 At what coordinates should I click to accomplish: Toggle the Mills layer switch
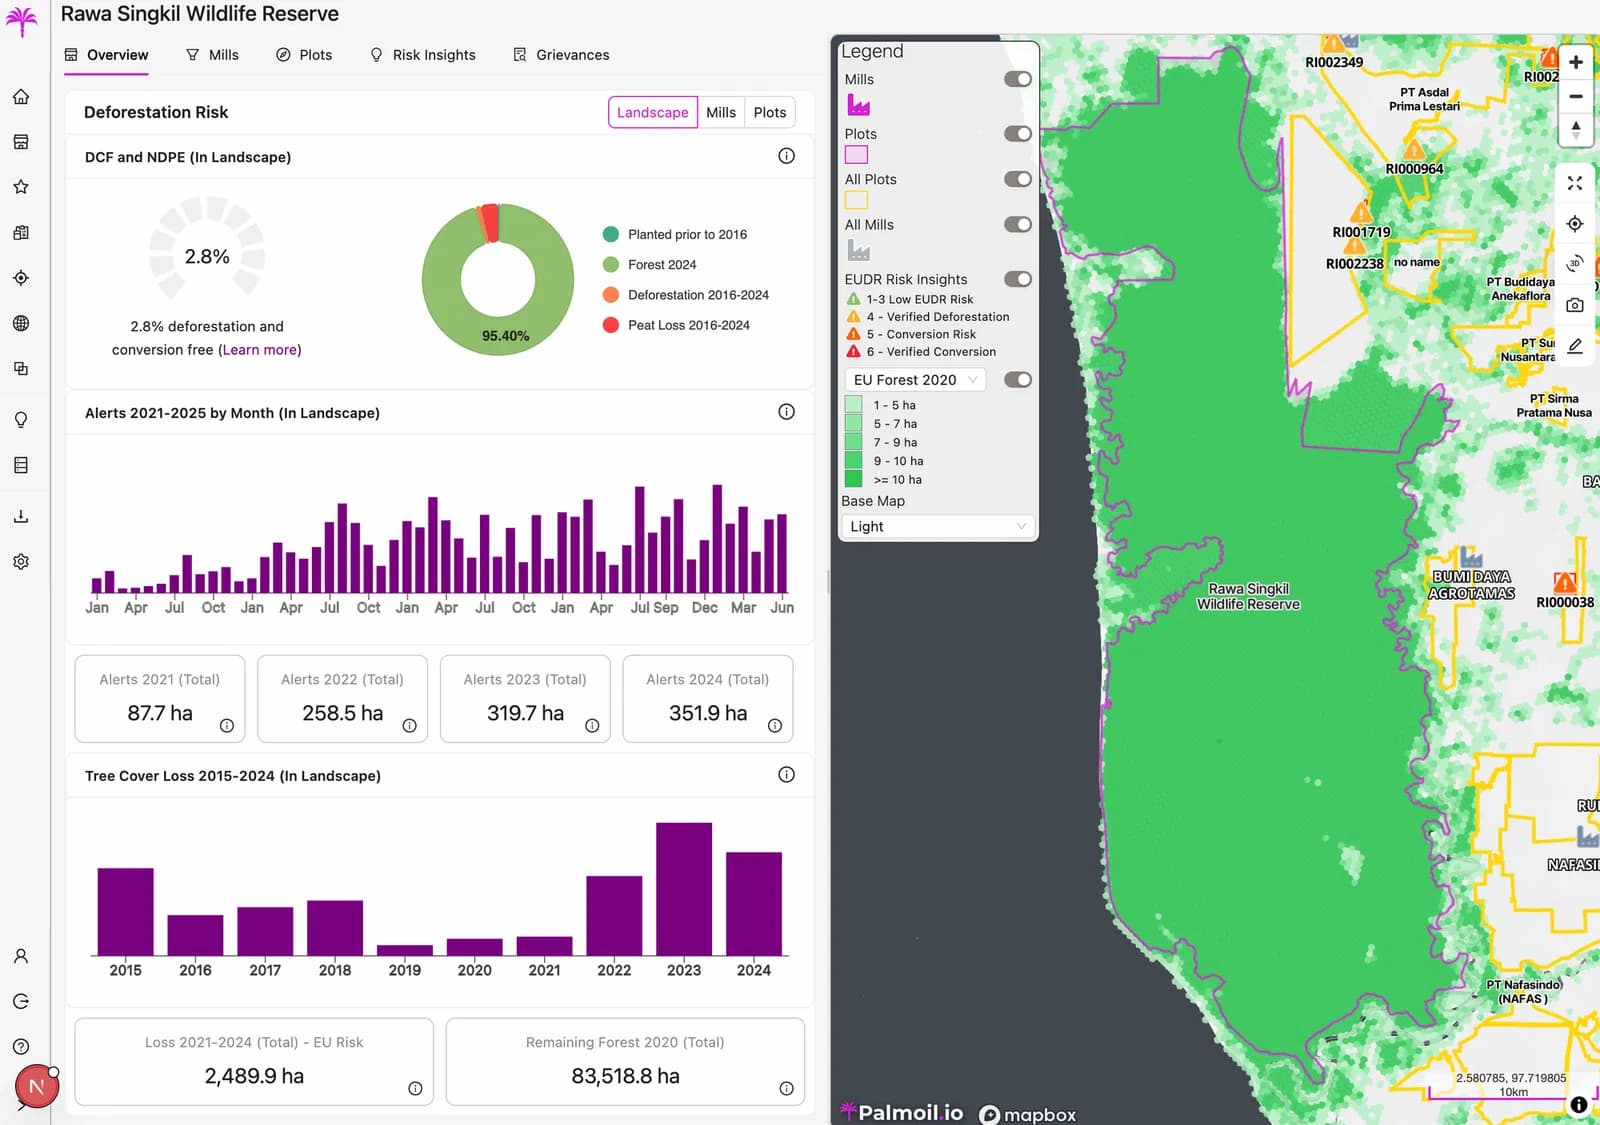pyautogui.click(x=1017, y=79)
